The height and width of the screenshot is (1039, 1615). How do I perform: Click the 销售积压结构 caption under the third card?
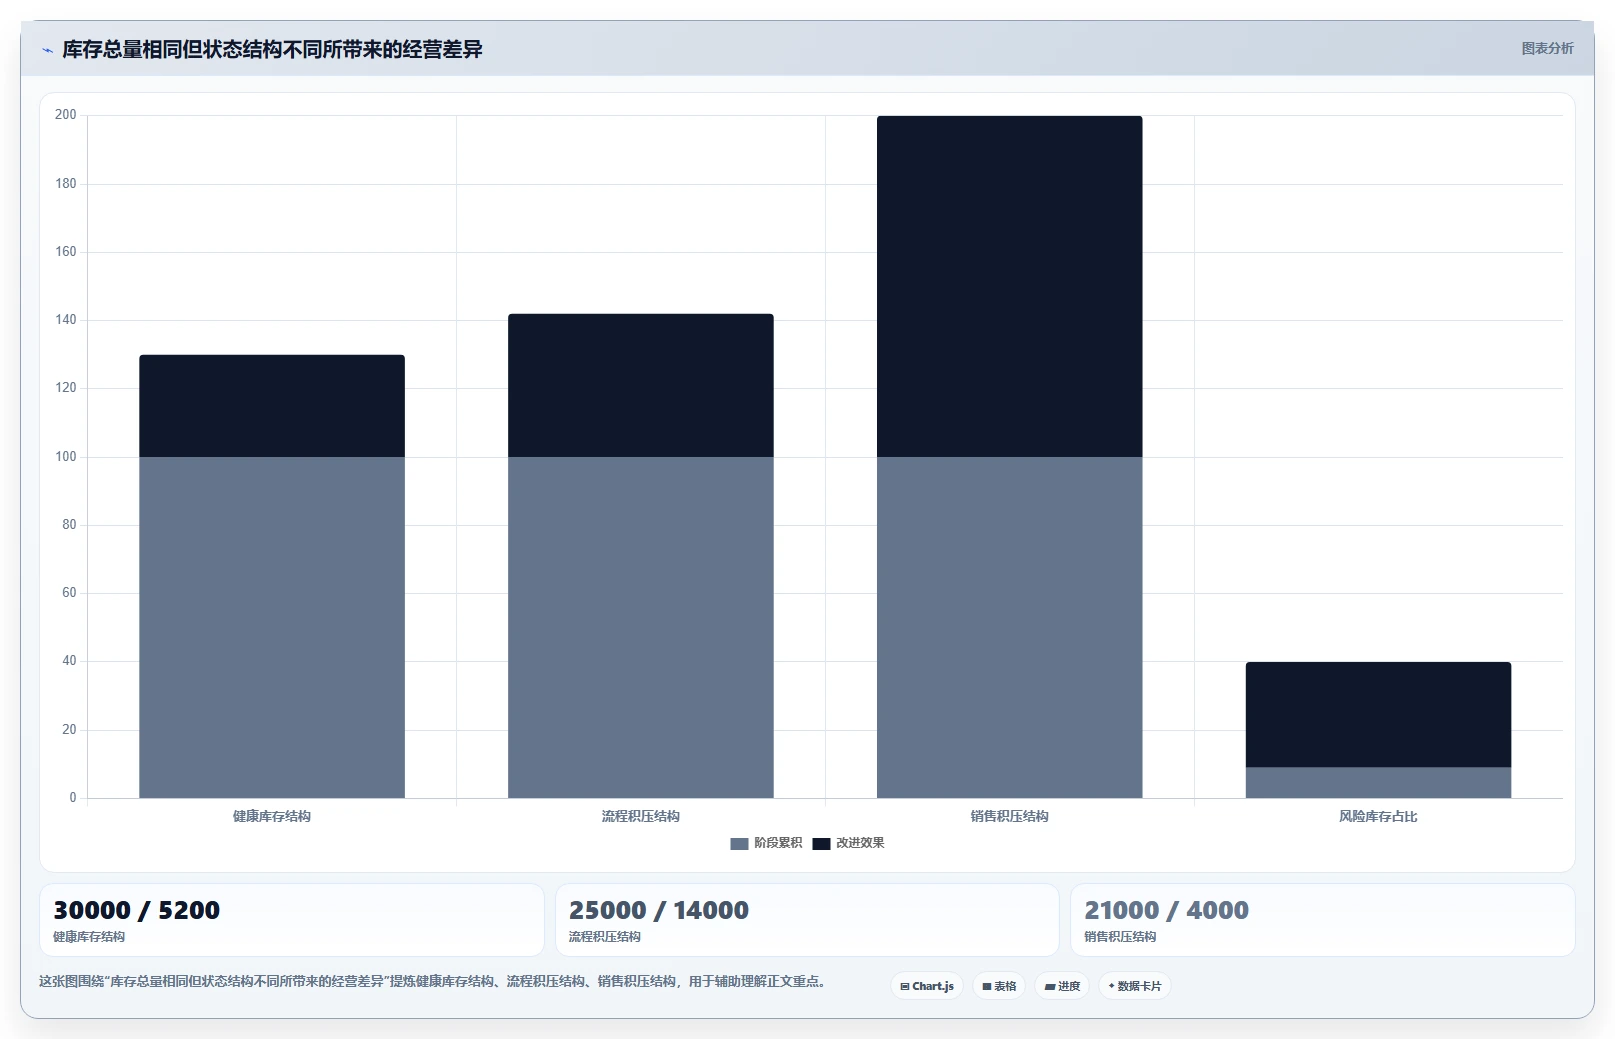(x=1120, y=937)
